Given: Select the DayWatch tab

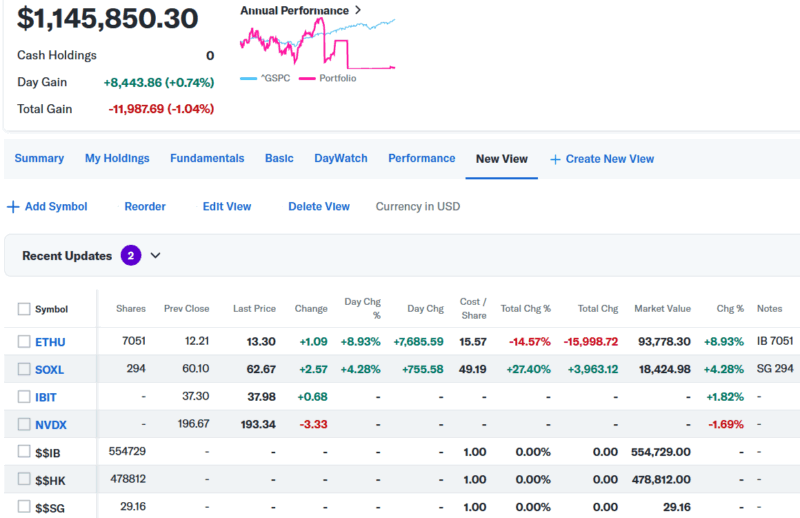Looking at the screenshot, I should [341, 158].
